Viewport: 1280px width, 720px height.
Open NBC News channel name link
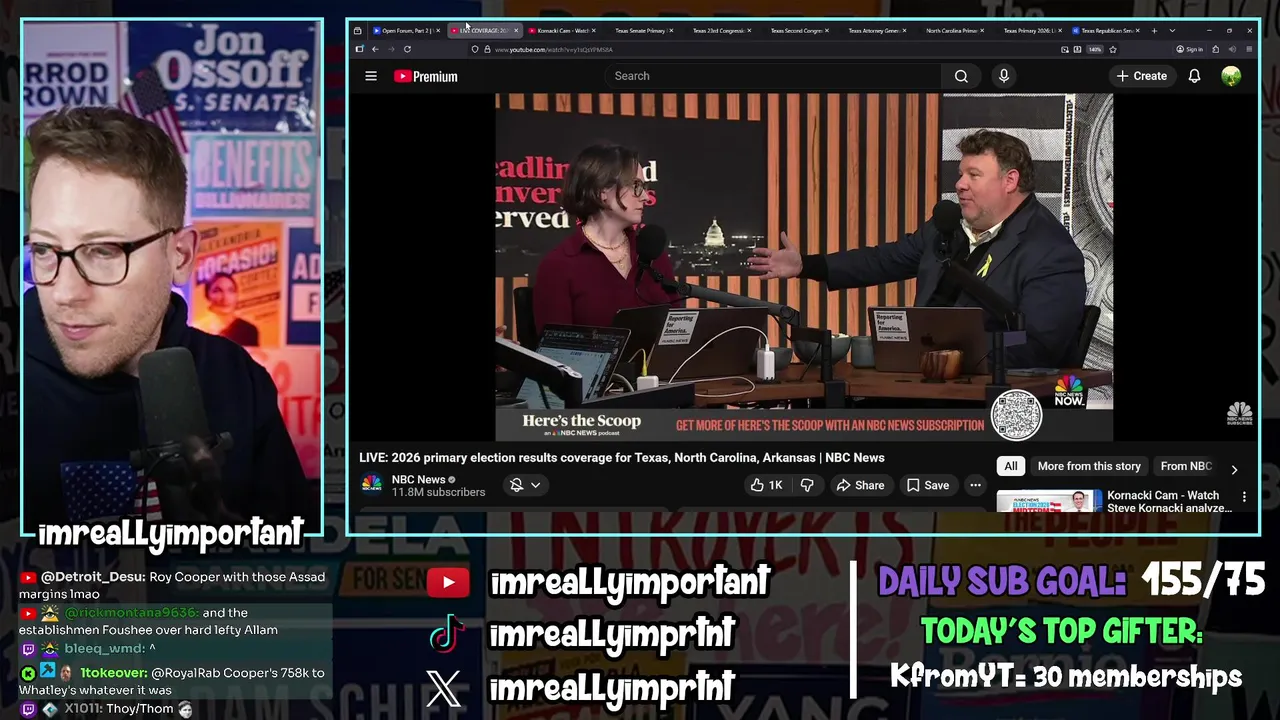pyautogui.click(x=418, y=479)
